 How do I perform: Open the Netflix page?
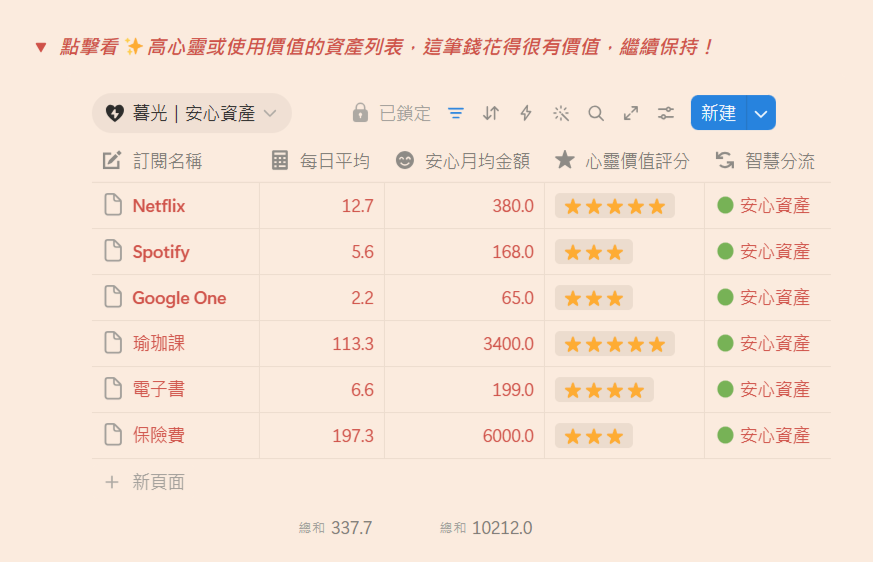tap(159, 206)
